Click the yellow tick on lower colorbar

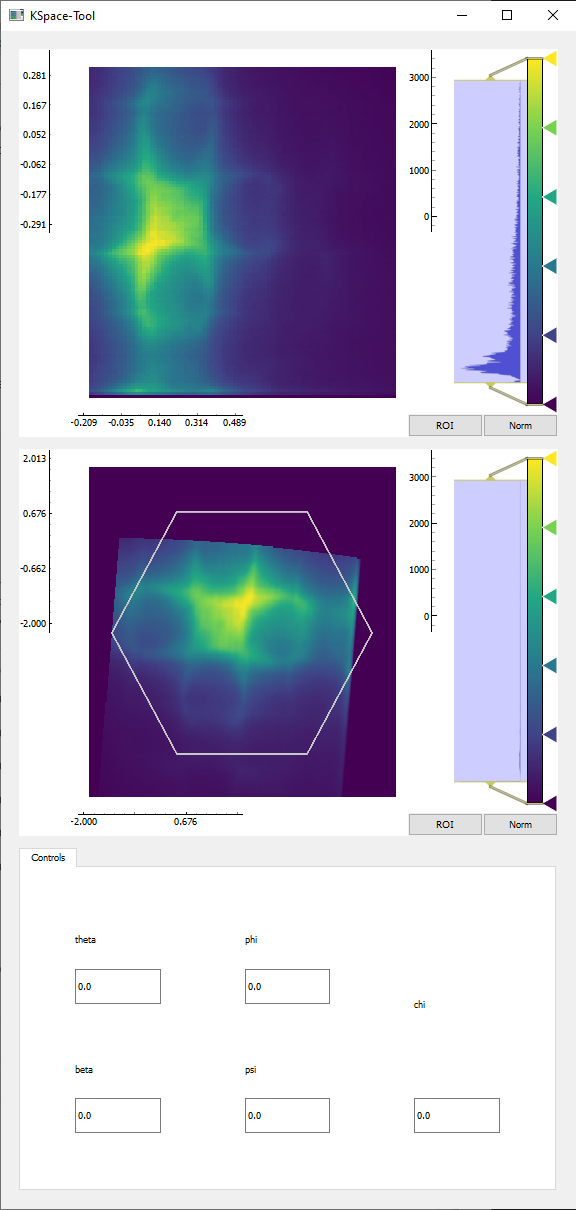click(549, 458)
